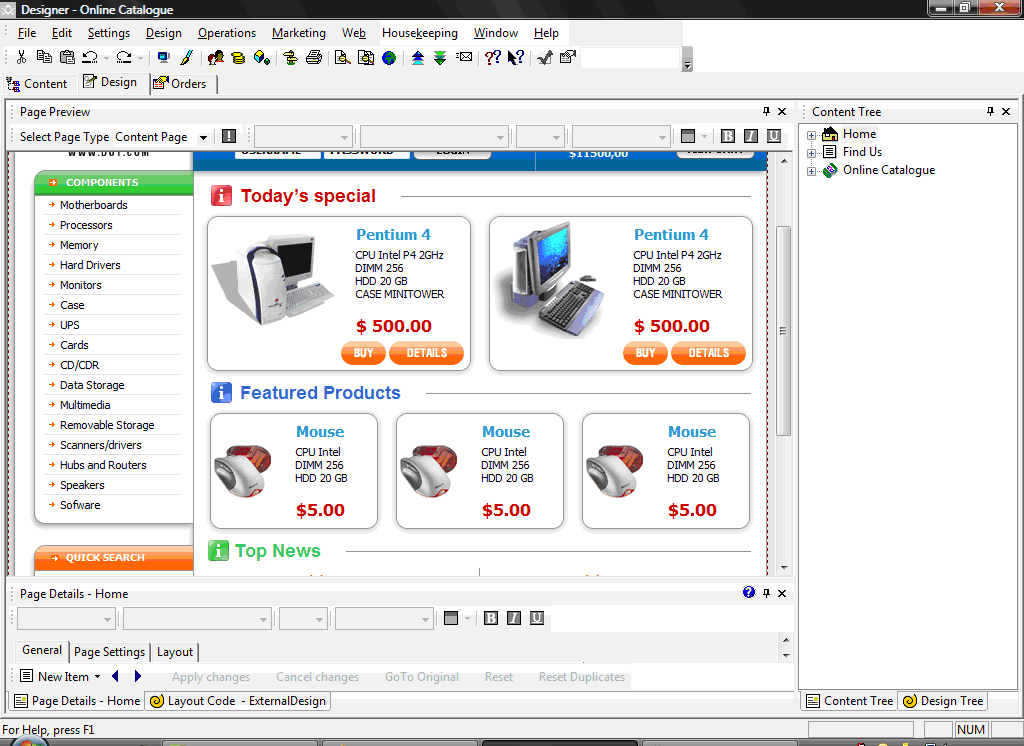This screenshot has height=746, width=1024.
Task: Open the Select Page Type dropdown
Action: pos(203,137)
